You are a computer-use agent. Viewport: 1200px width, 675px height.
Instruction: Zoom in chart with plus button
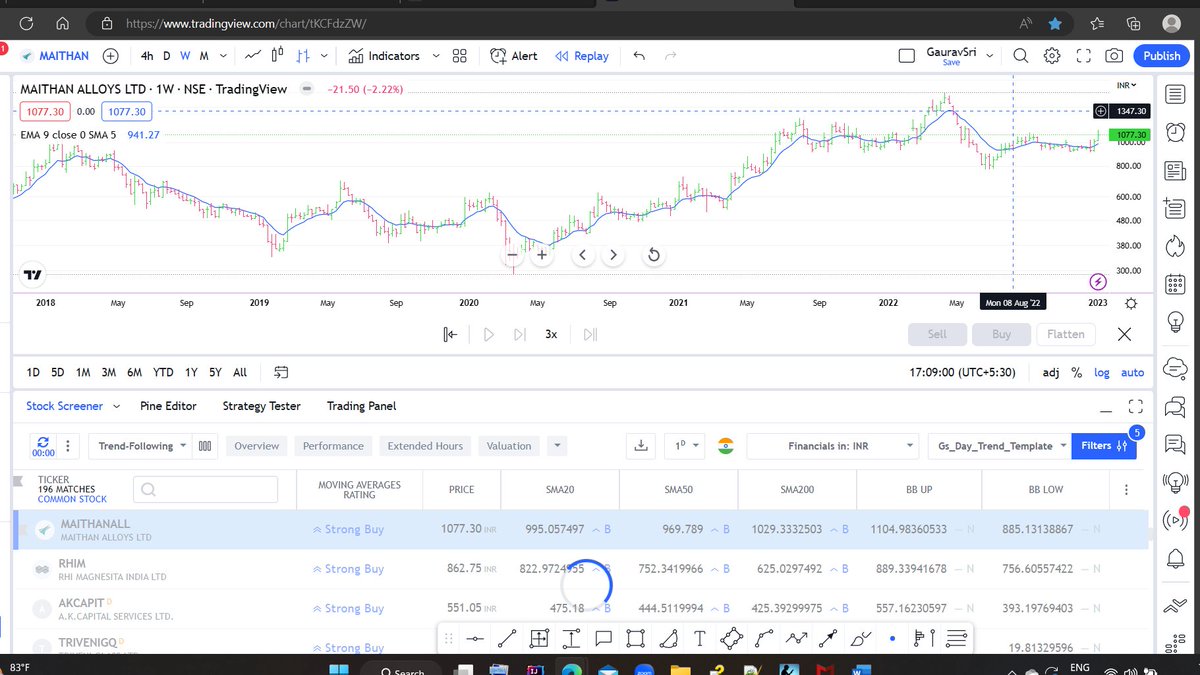541,255
